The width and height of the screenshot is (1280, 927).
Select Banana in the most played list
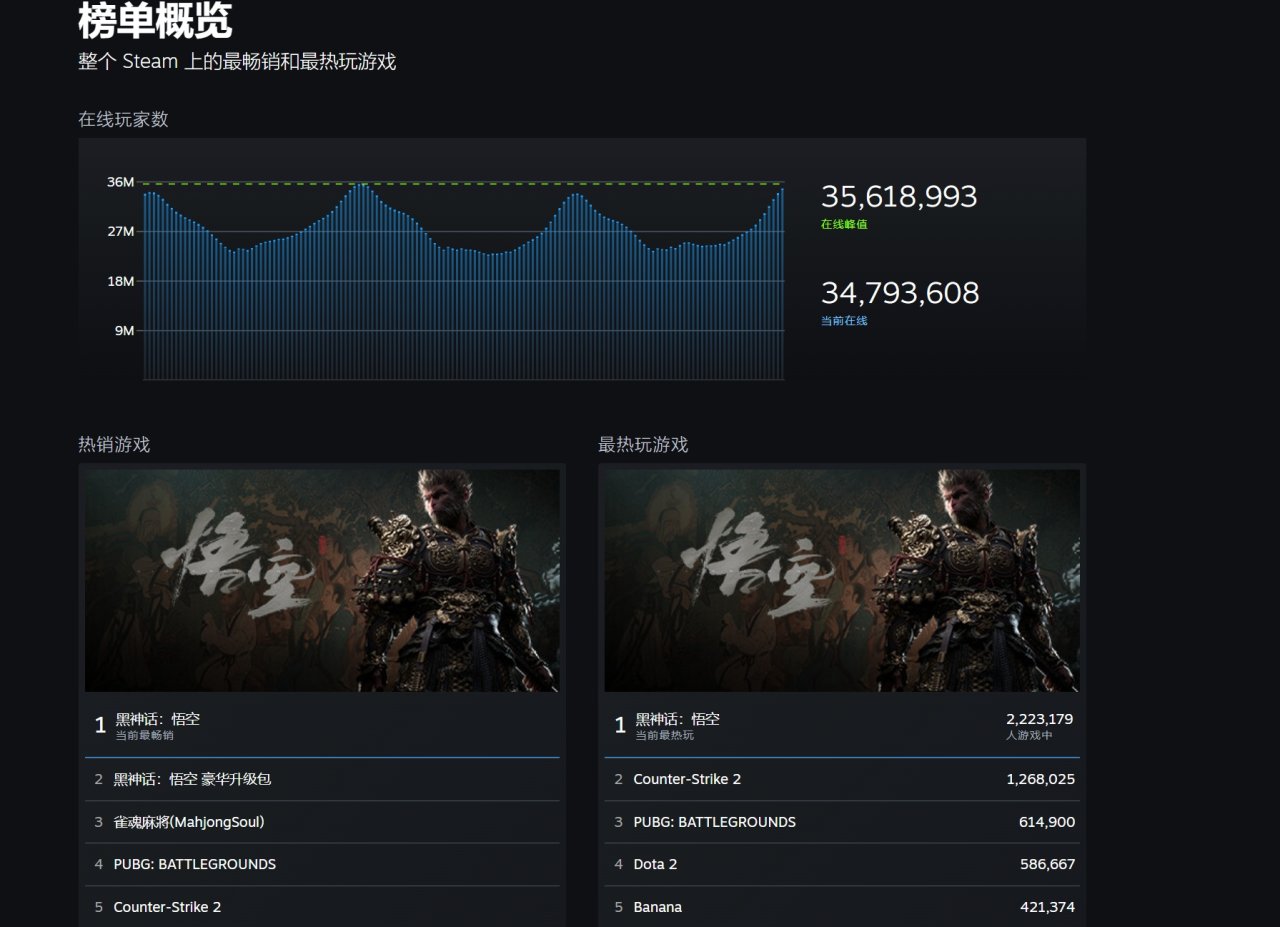tap(842, 907)
